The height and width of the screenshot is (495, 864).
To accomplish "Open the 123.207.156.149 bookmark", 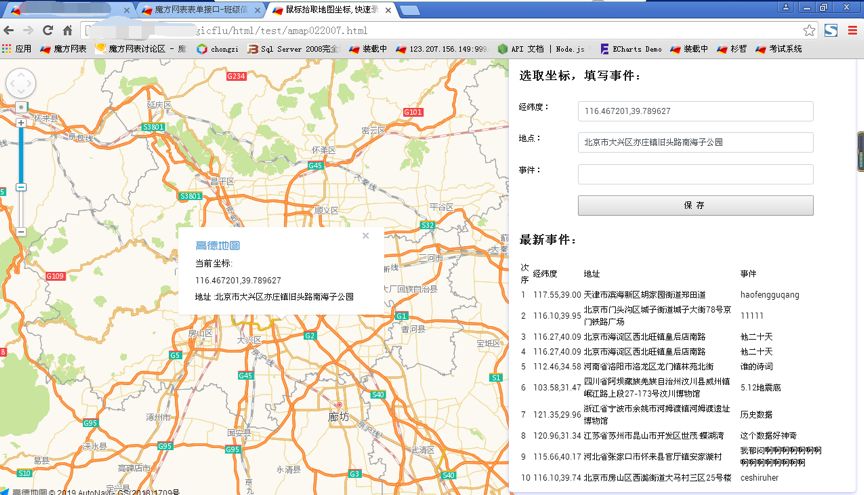I will [442, 49].
